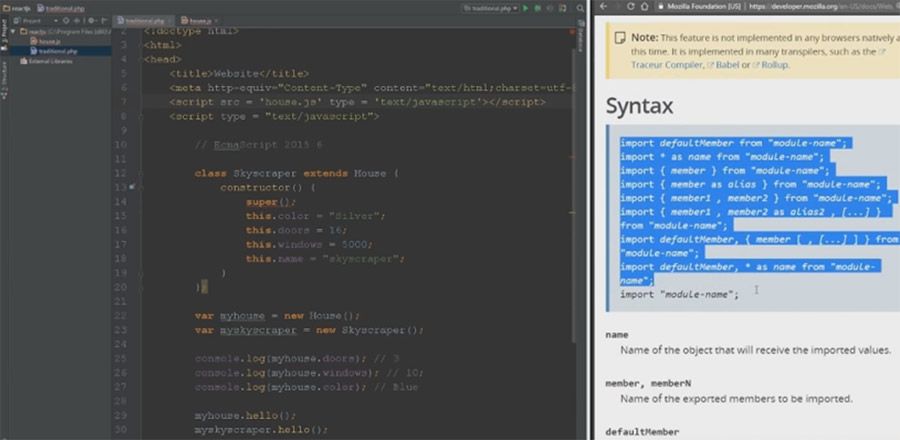Click the 'myhouse.hello();' line
Screen dimensions: 900x440
pos(245,416)
